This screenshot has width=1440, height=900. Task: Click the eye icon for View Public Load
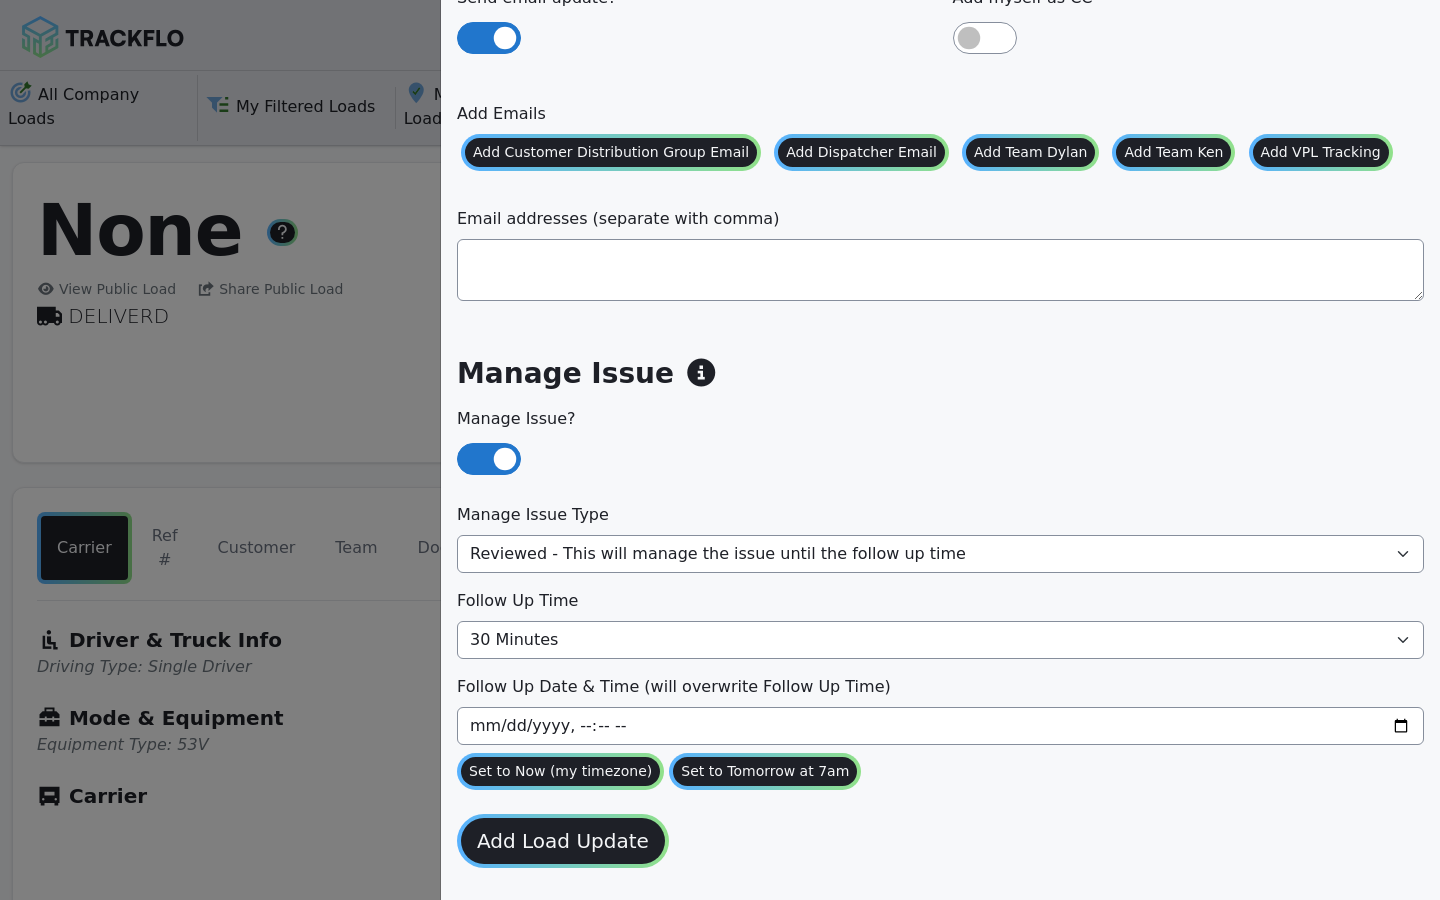click(46, 289)
